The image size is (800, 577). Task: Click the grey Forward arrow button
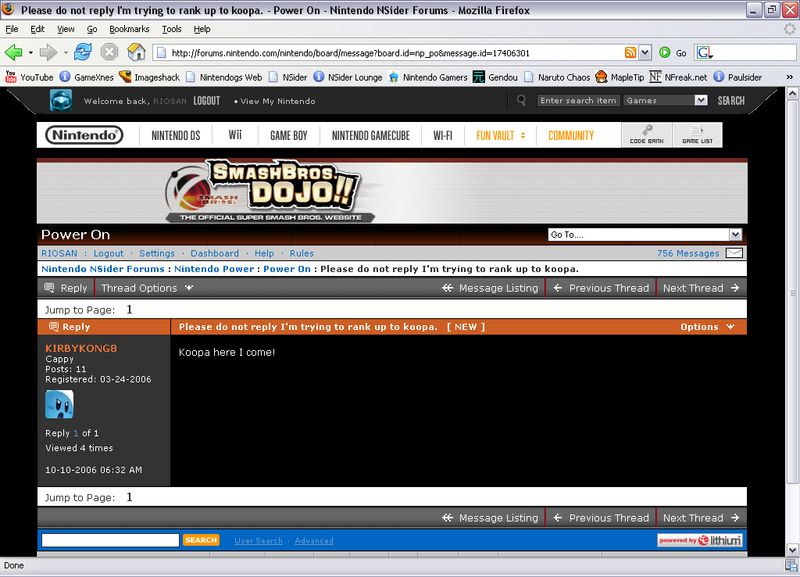point(48,52)
